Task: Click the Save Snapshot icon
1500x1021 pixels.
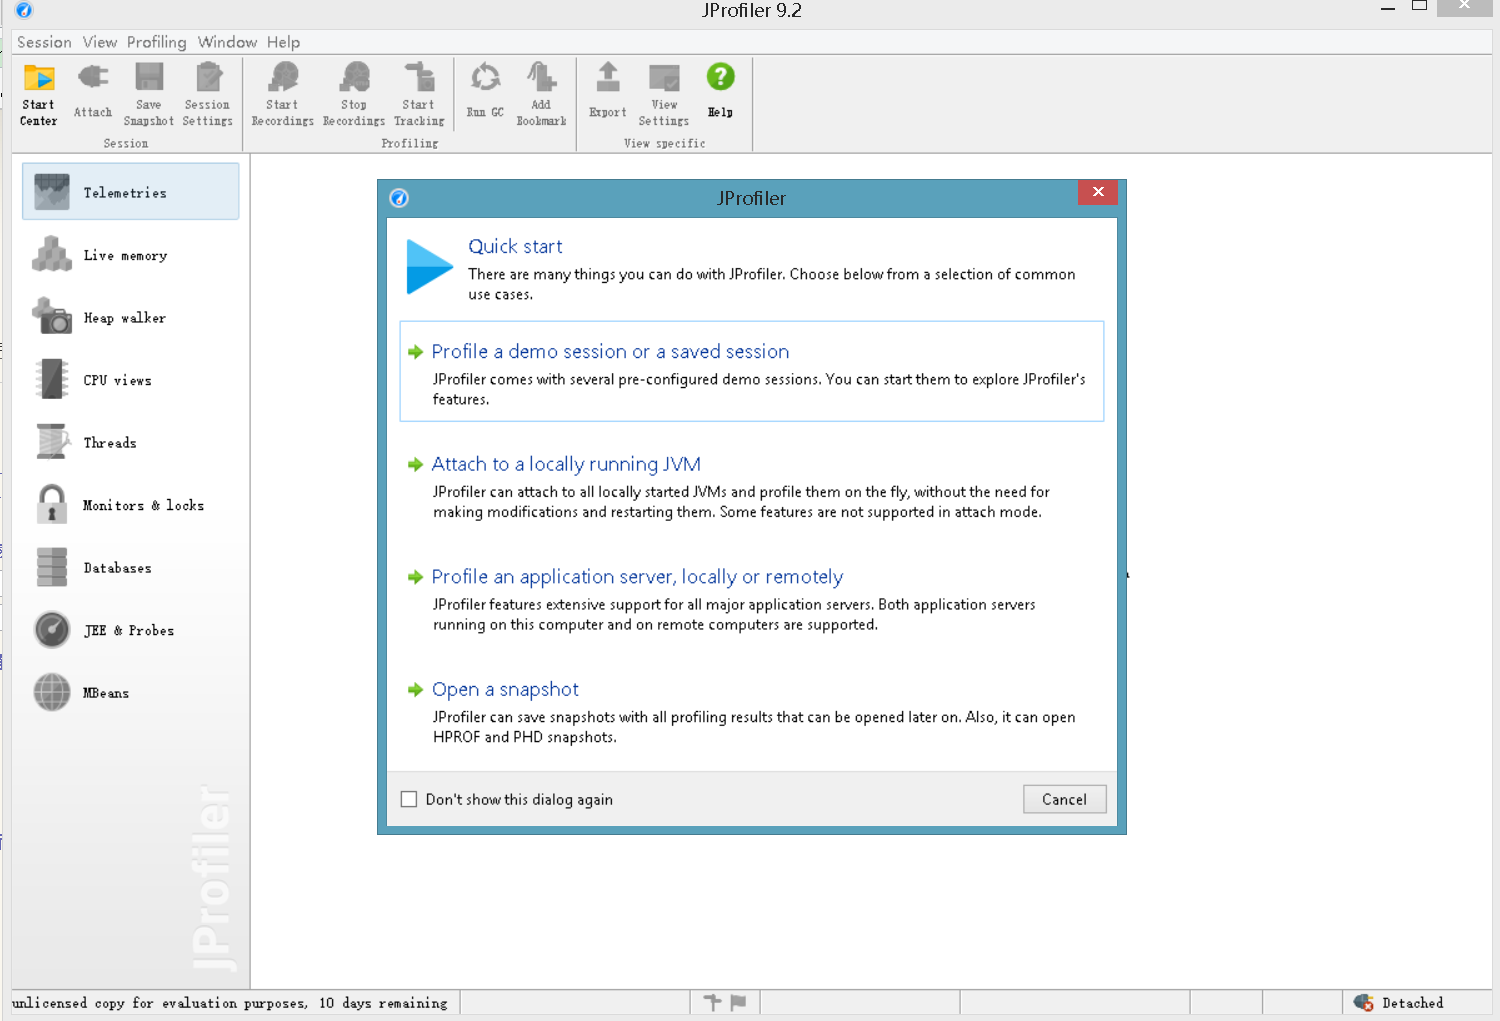Action: pyautogui.click(x=149, y=77)
